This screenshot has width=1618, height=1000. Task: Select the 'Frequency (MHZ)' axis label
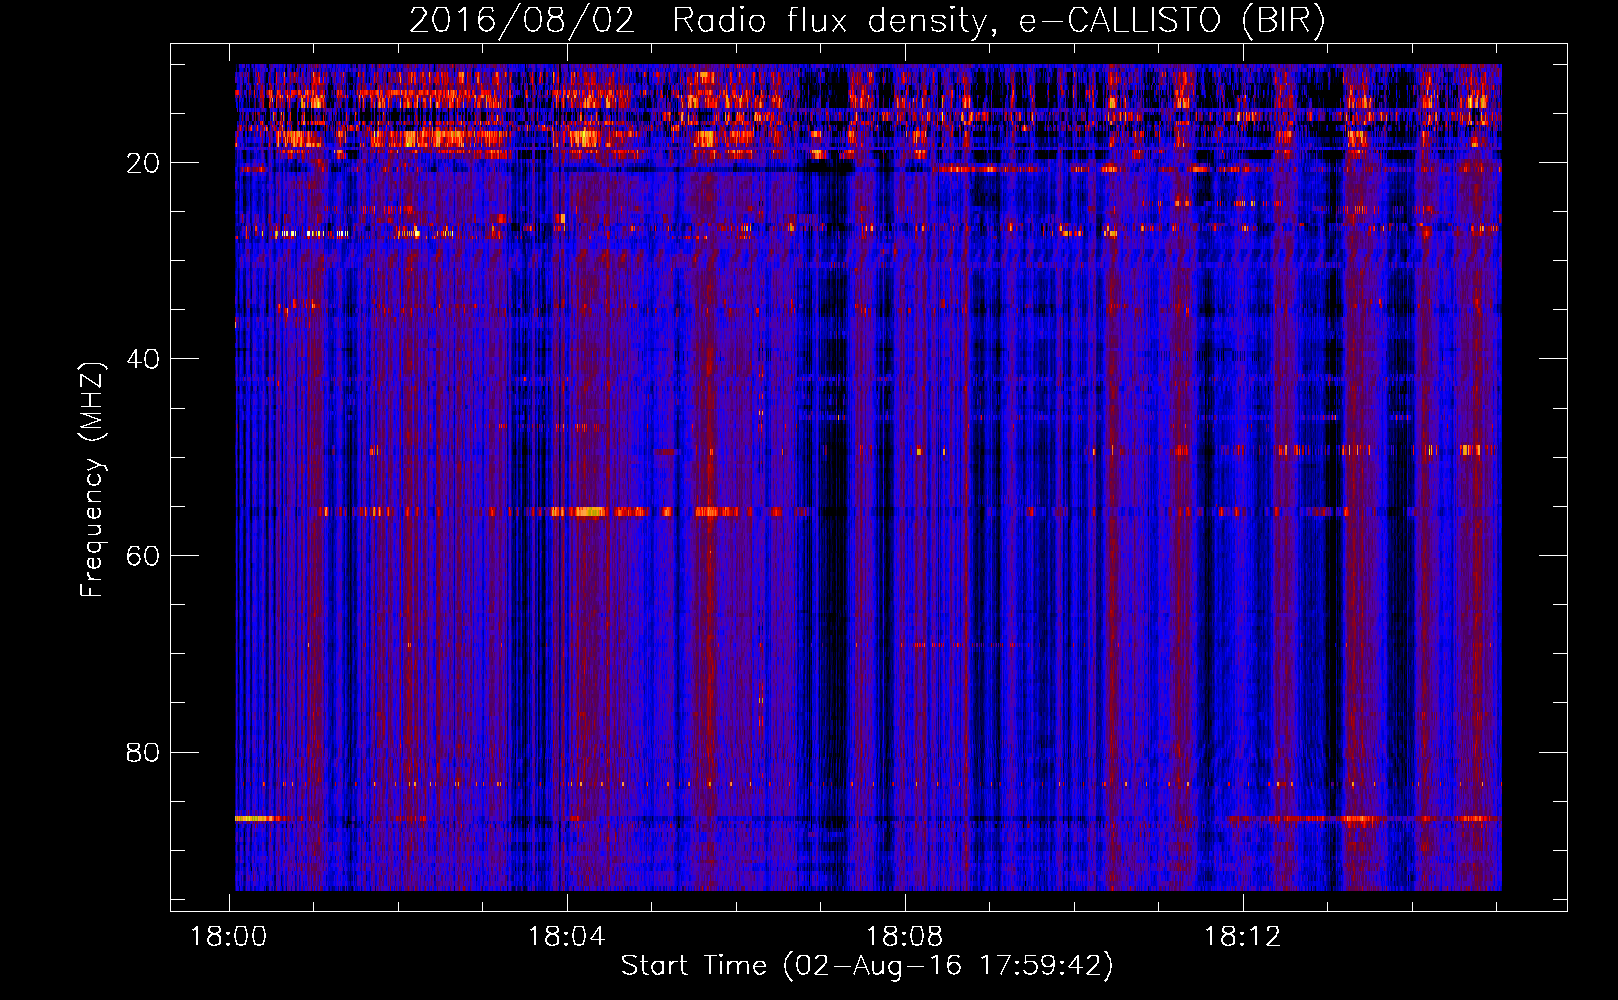click(x=92, y=480)
